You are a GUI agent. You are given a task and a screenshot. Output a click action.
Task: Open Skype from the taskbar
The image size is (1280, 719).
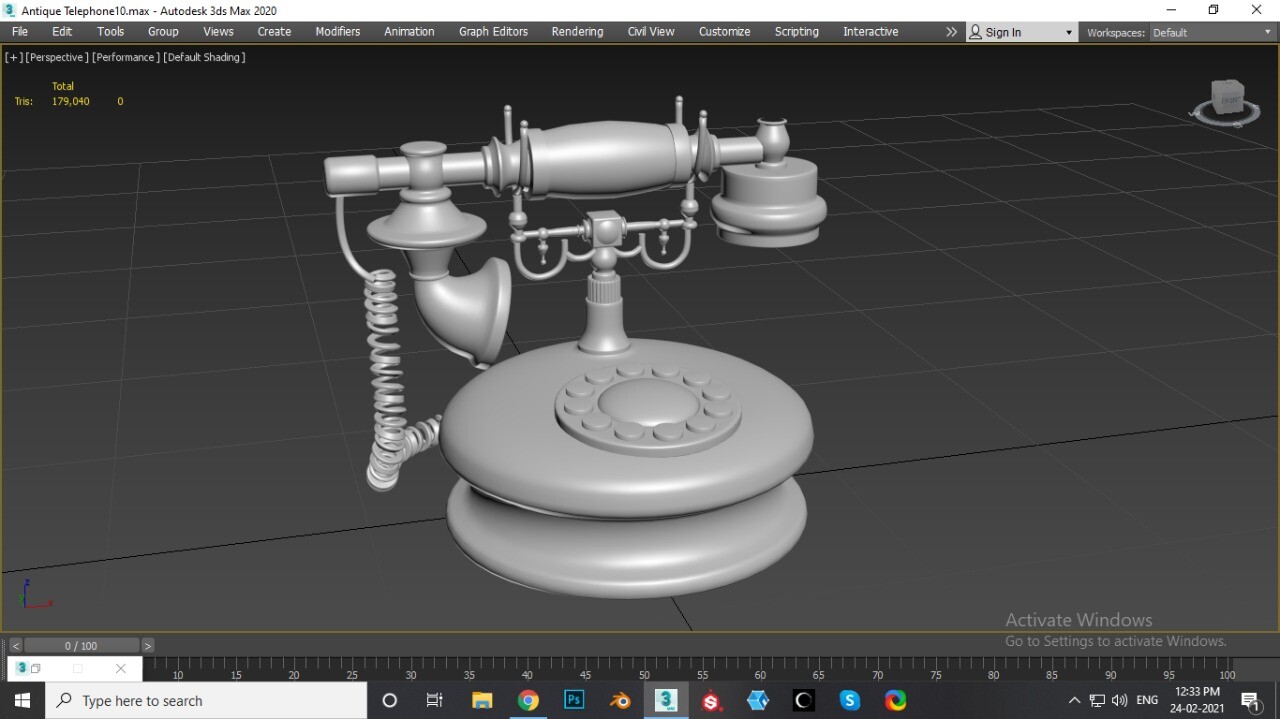point(850,701)
